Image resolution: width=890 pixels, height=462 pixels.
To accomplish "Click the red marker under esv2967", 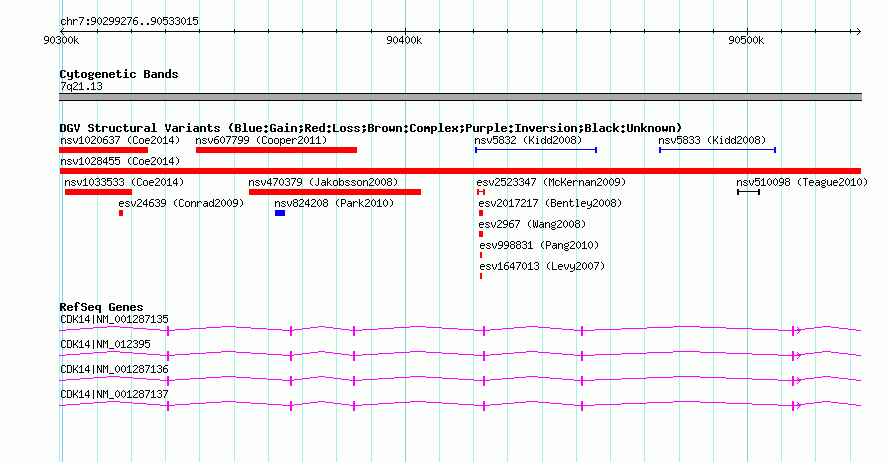I will click(x=481, y=234).
